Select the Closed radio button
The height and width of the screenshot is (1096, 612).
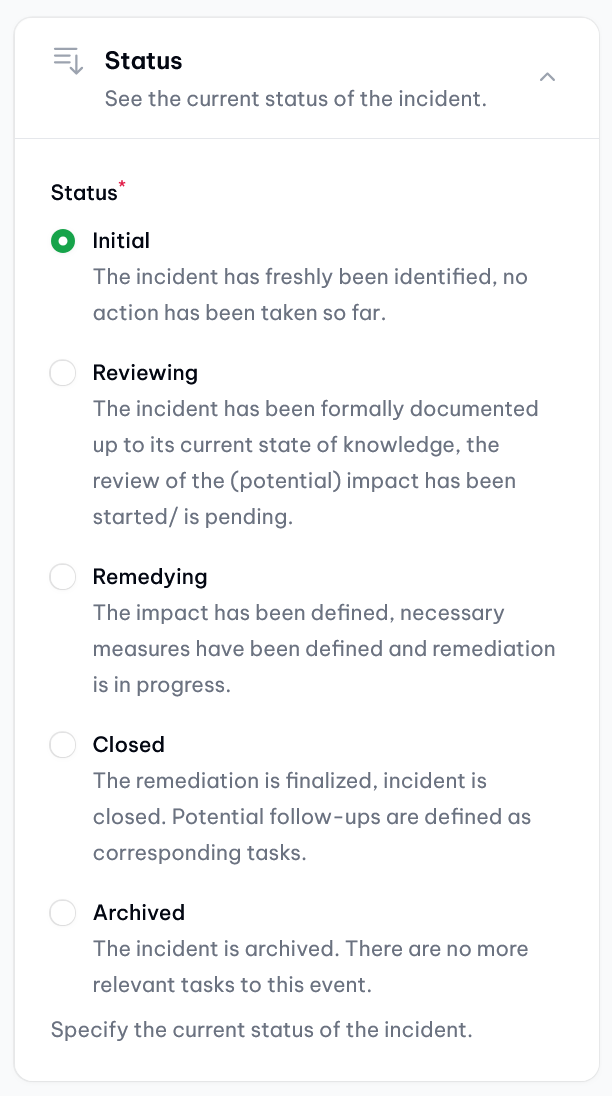(63, 744)
